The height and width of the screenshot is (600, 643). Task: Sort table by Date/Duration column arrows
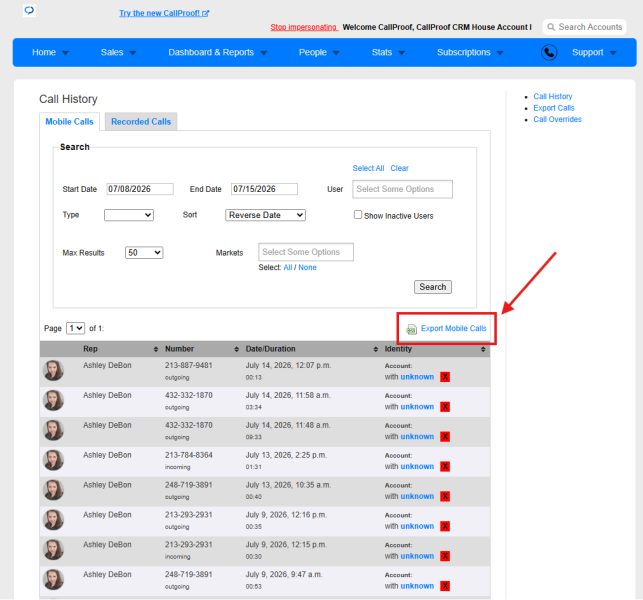click(375, 349)
